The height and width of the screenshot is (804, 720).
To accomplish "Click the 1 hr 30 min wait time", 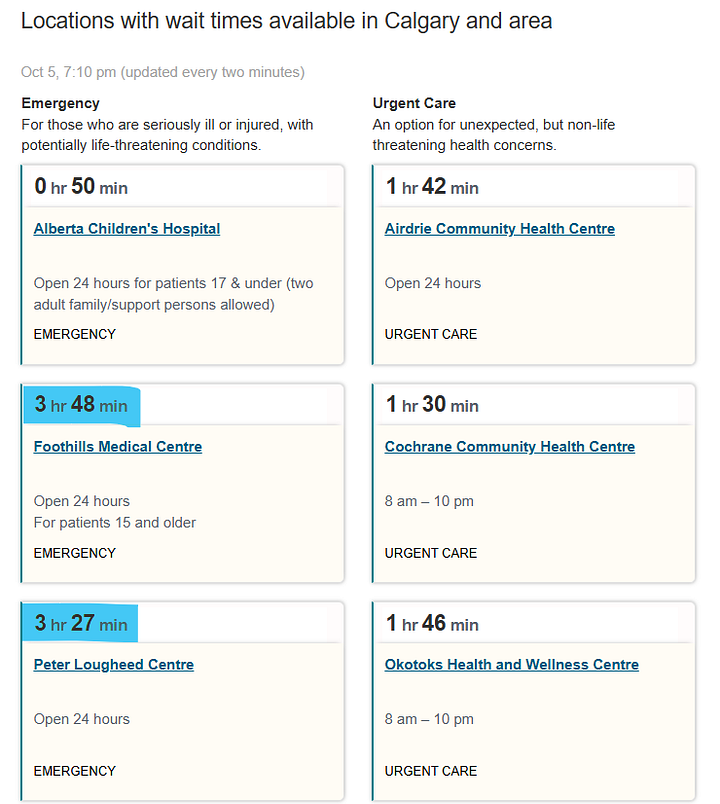I will [x=432, y=405].
